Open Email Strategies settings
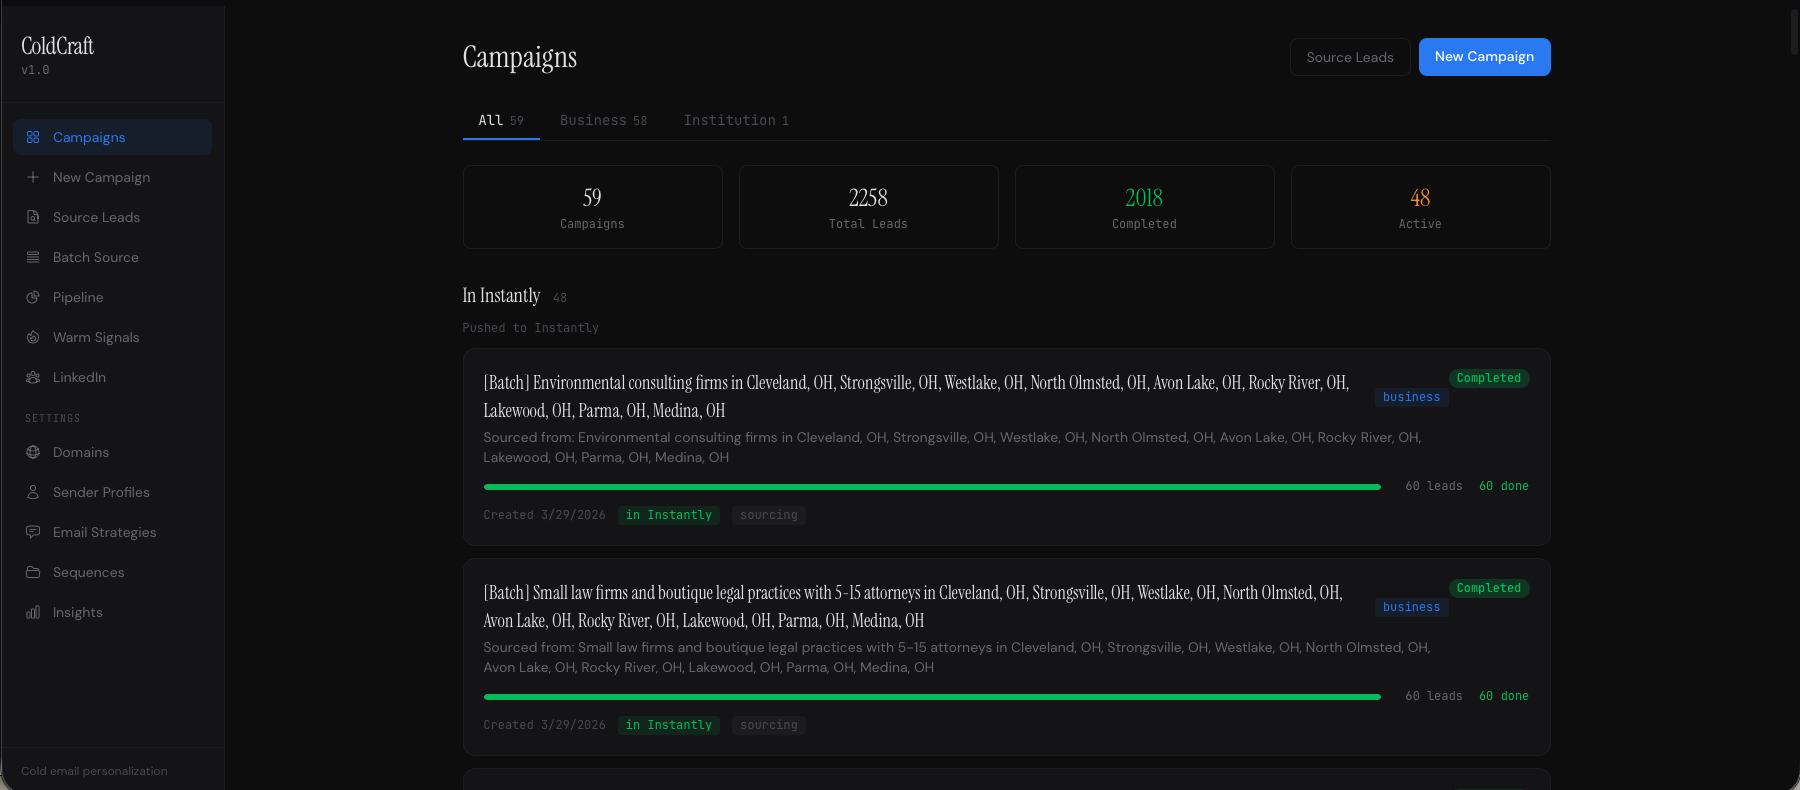This screenshot has width=1800, height=790. click(113, 532)
